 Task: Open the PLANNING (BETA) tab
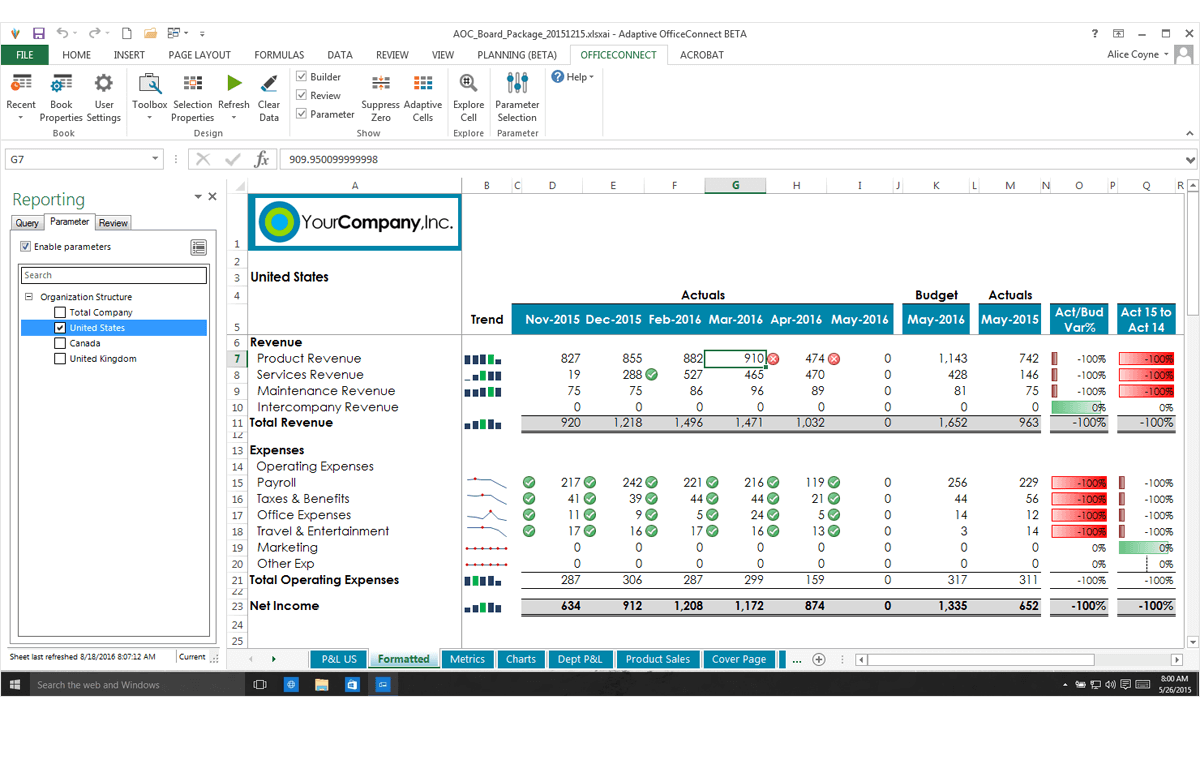pyautogui.click(x=517, y=55)
